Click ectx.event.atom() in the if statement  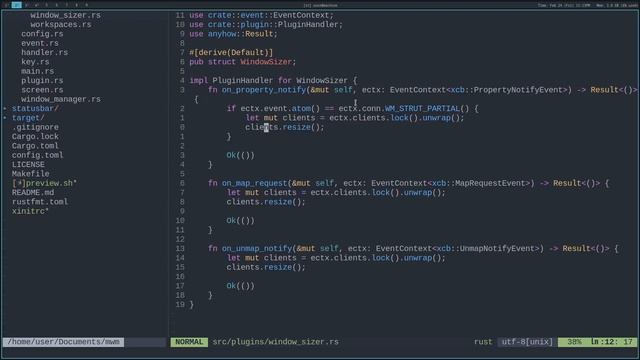click(x=280, y=109)
